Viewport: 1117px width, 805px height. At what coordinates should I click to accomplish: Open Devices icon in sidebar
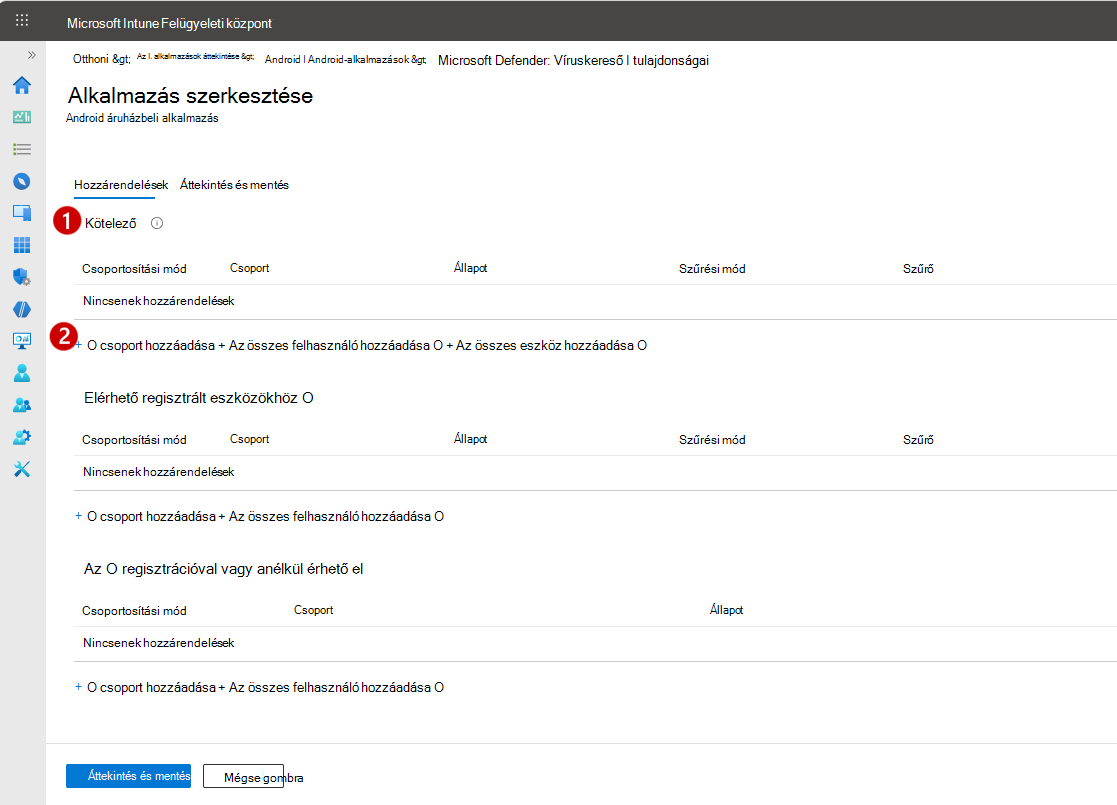(x=22, y=213)
